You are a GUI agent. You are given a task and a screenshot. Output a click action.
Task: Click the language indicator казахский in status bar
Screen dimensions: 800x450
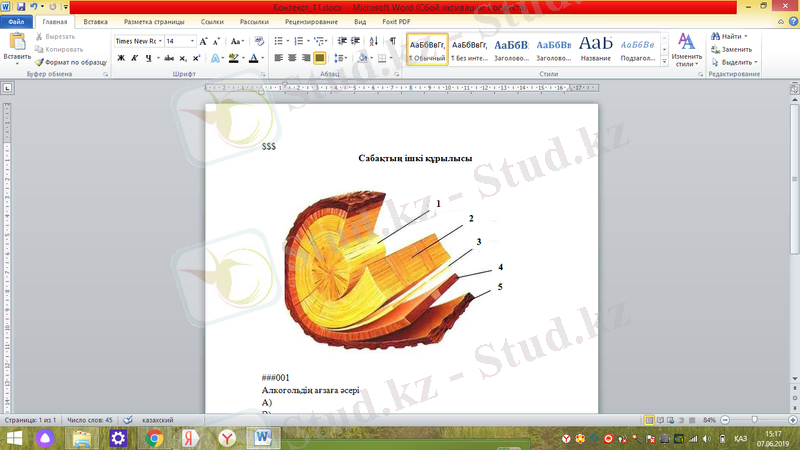coord(158,420)
